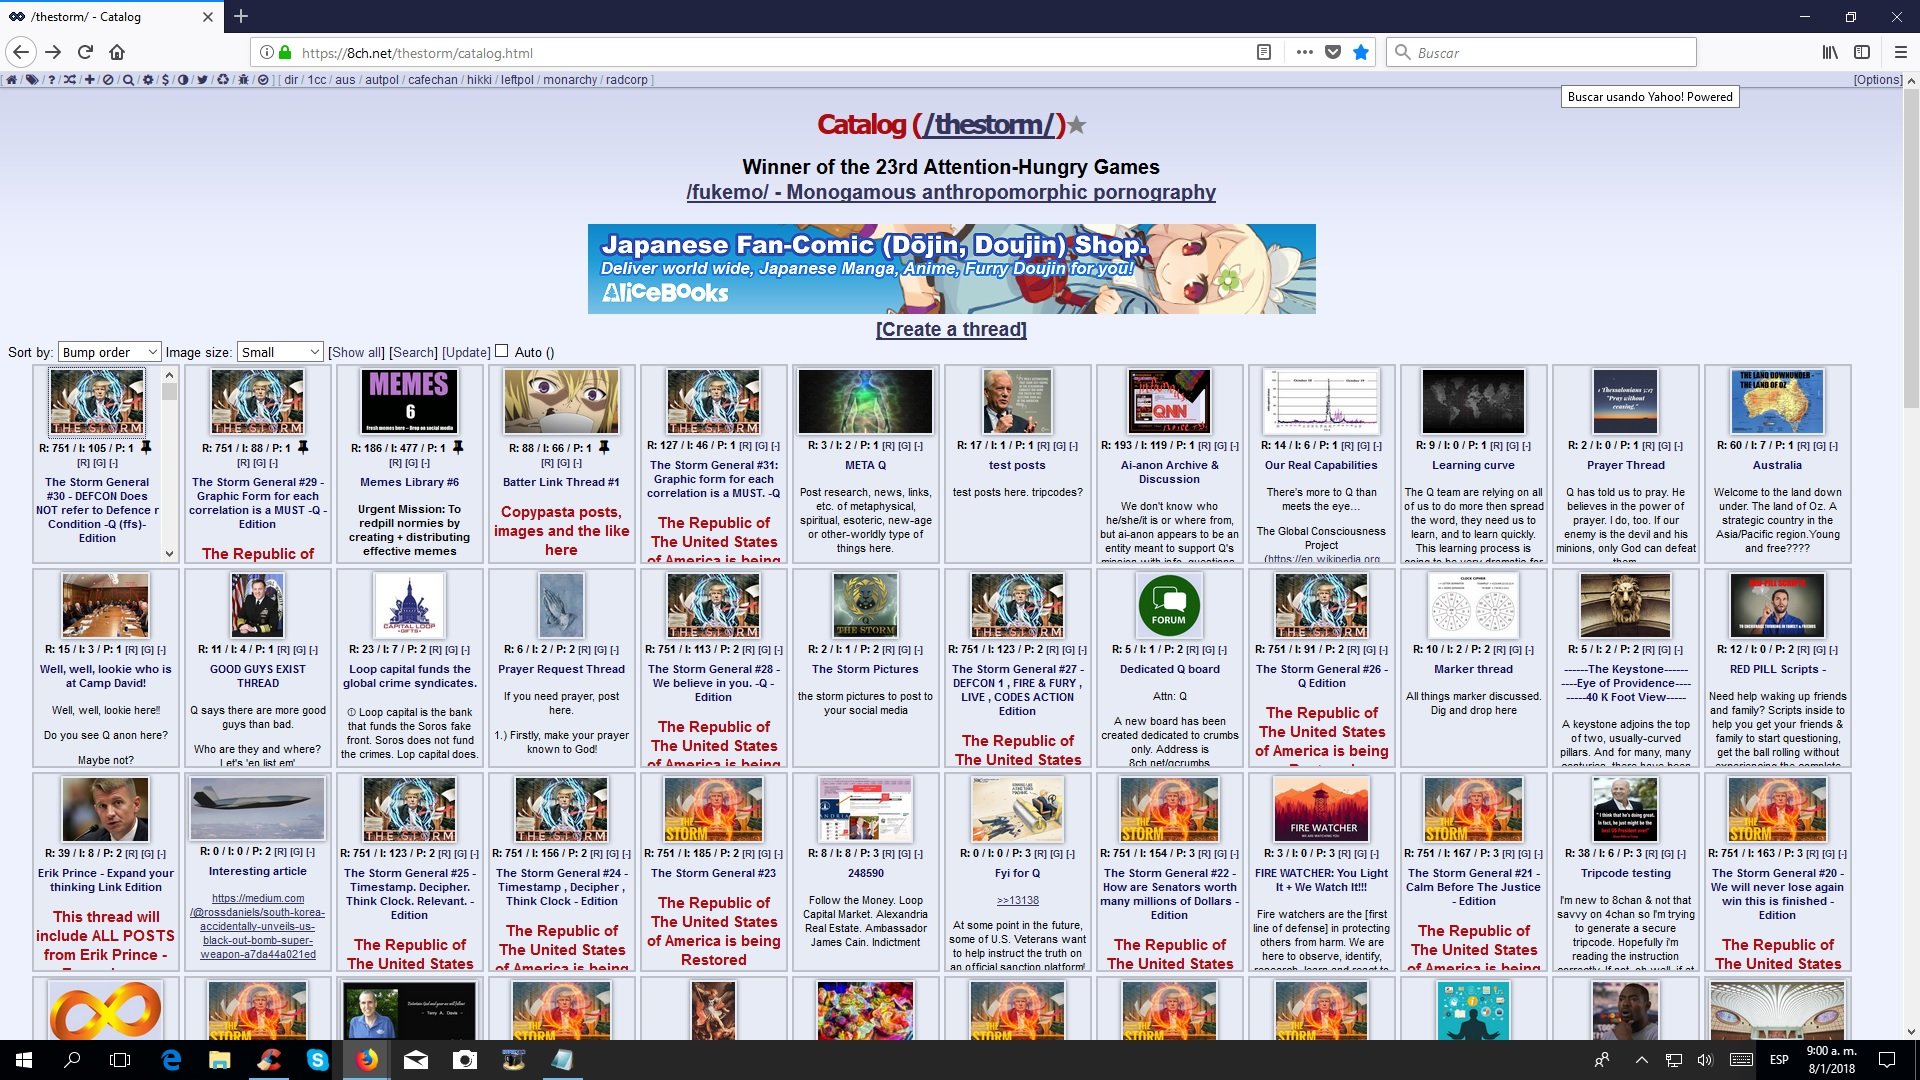Viewport: 1920px width, 1080px height.
Task: Open the Firefox hamburger menu
Action: [x=1901, y=52]
